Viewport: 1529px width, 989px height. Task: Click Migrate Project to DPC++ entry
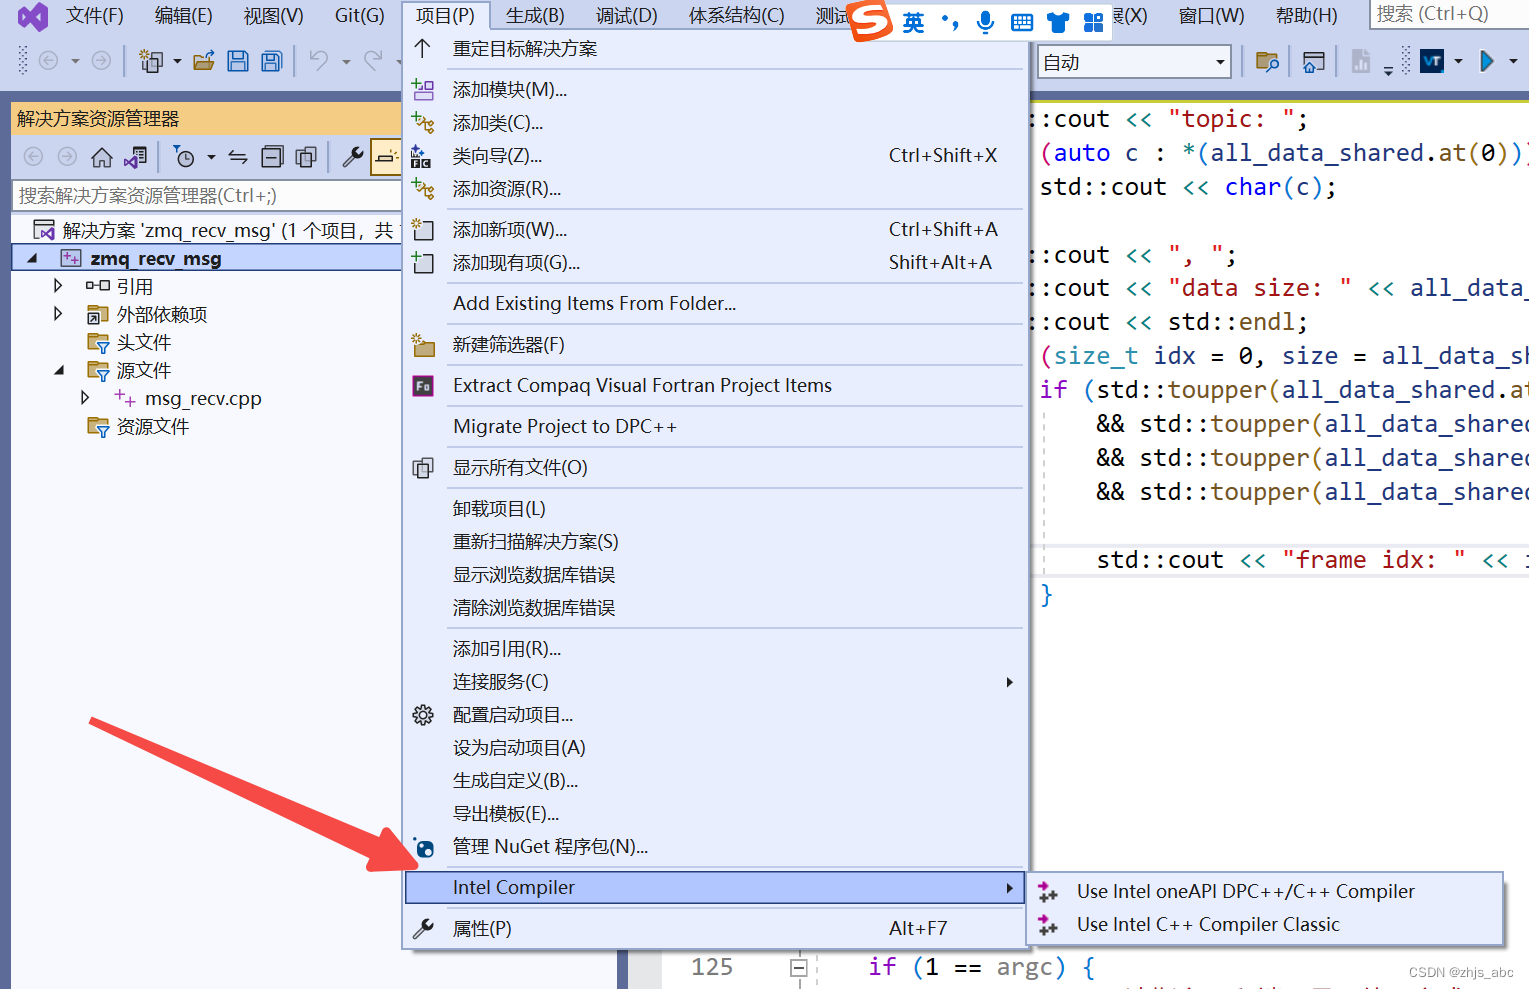pos(714,426)
